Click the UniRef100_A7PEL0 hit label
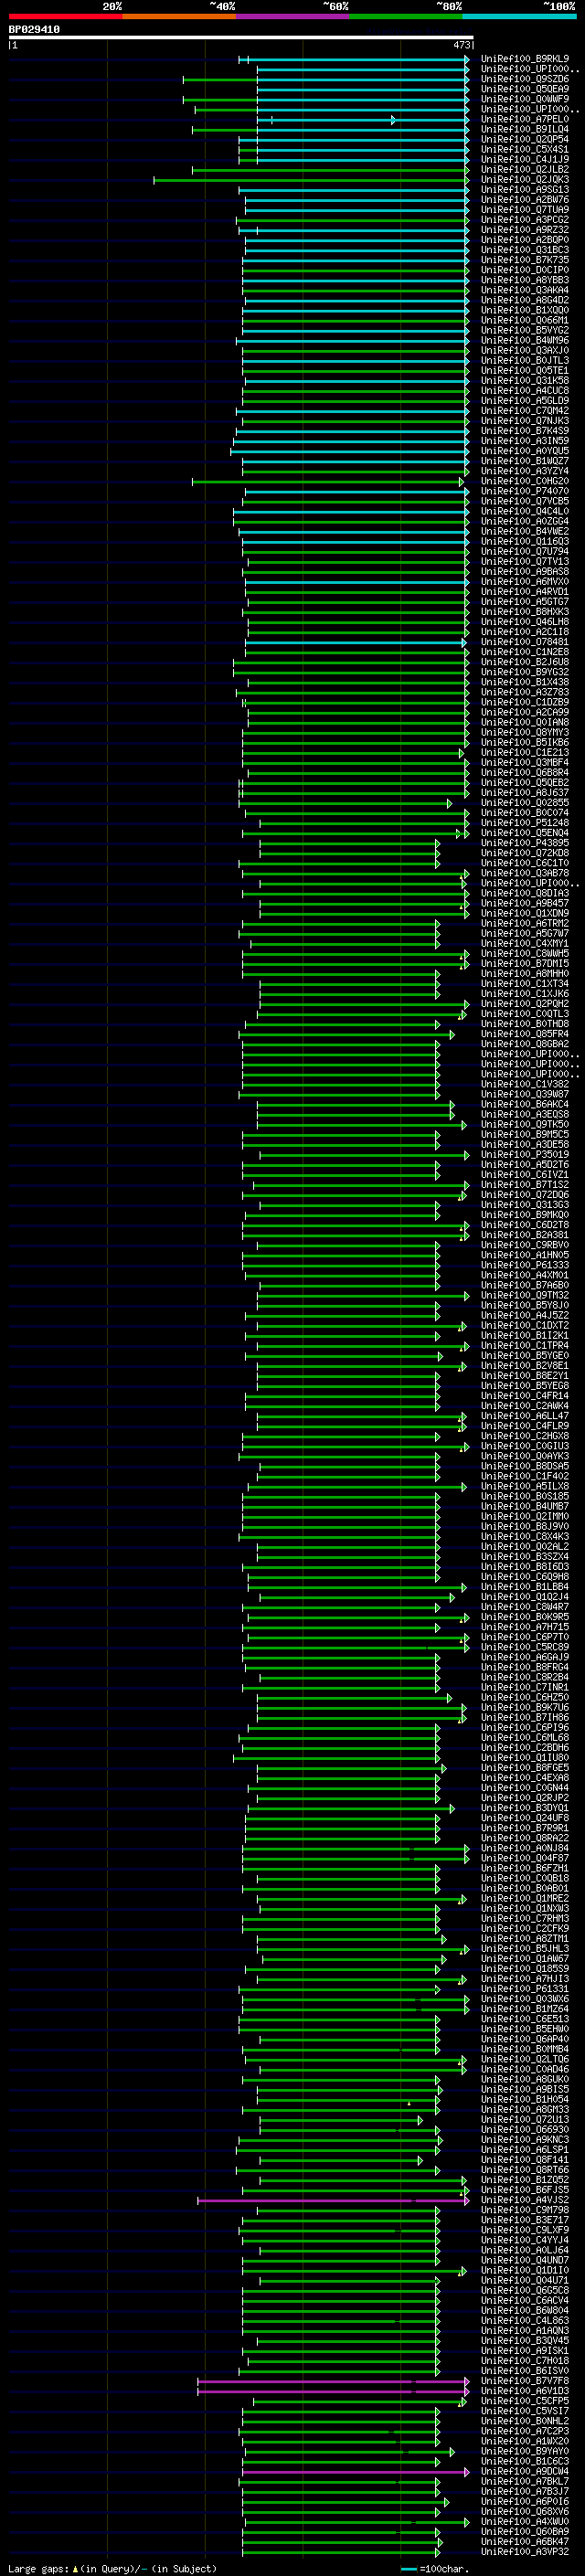585x2576 pixels. [524, 119]
